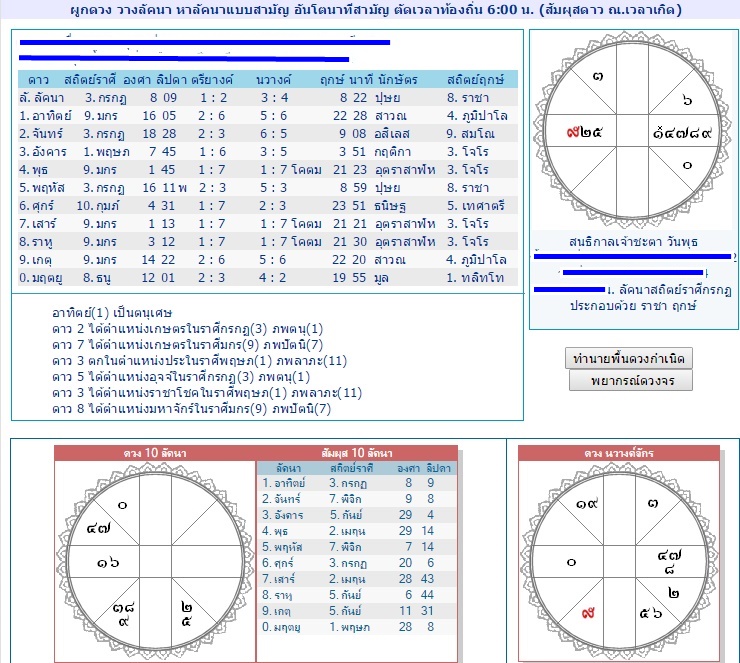This screenshot has width=740, height=663.
Task: Select 8. ราหู row in สัมผุส 10 ลัคนา table
Action: click(x=357, y=595)
